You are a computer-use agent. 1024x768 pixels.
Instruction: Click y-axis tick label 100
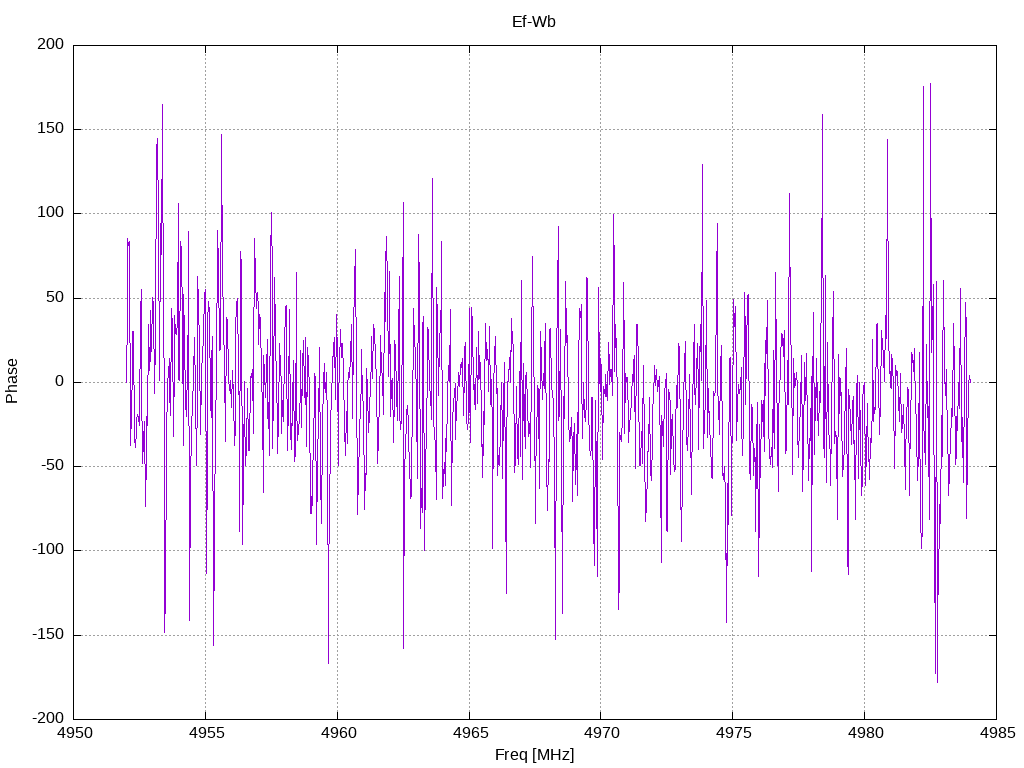point(51,213)
